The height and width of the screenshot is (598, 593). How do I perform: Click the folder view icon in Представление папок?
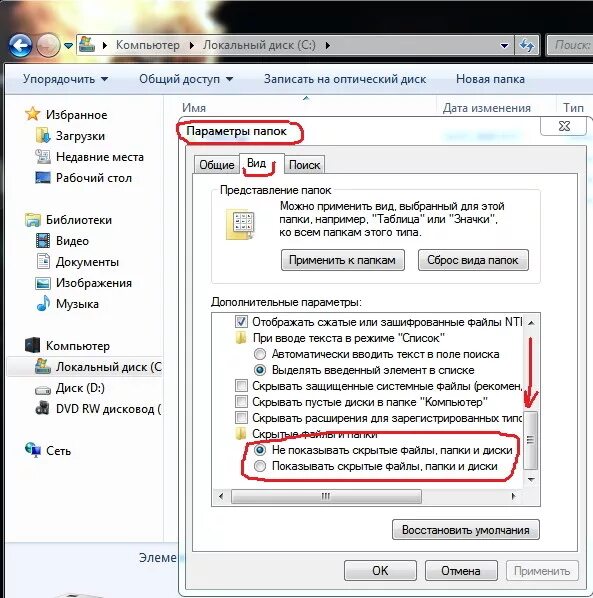click(x=240, y=224)
